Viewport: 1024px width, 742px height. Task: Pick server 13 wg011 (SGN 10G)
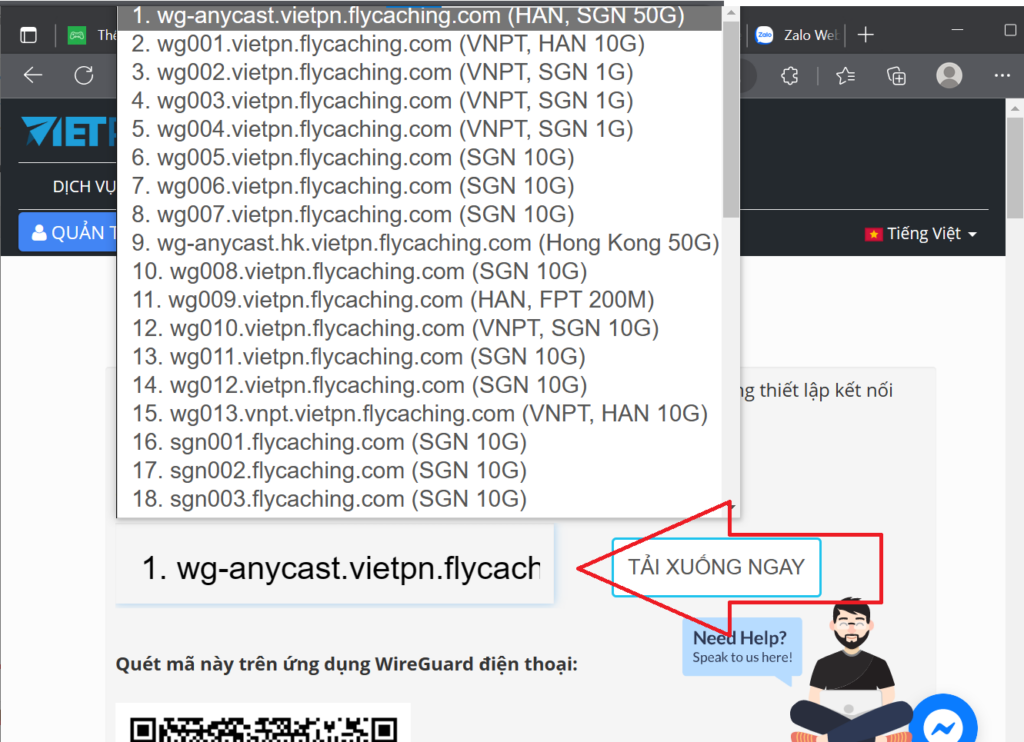pyautogui.click(x=419, y=357)
